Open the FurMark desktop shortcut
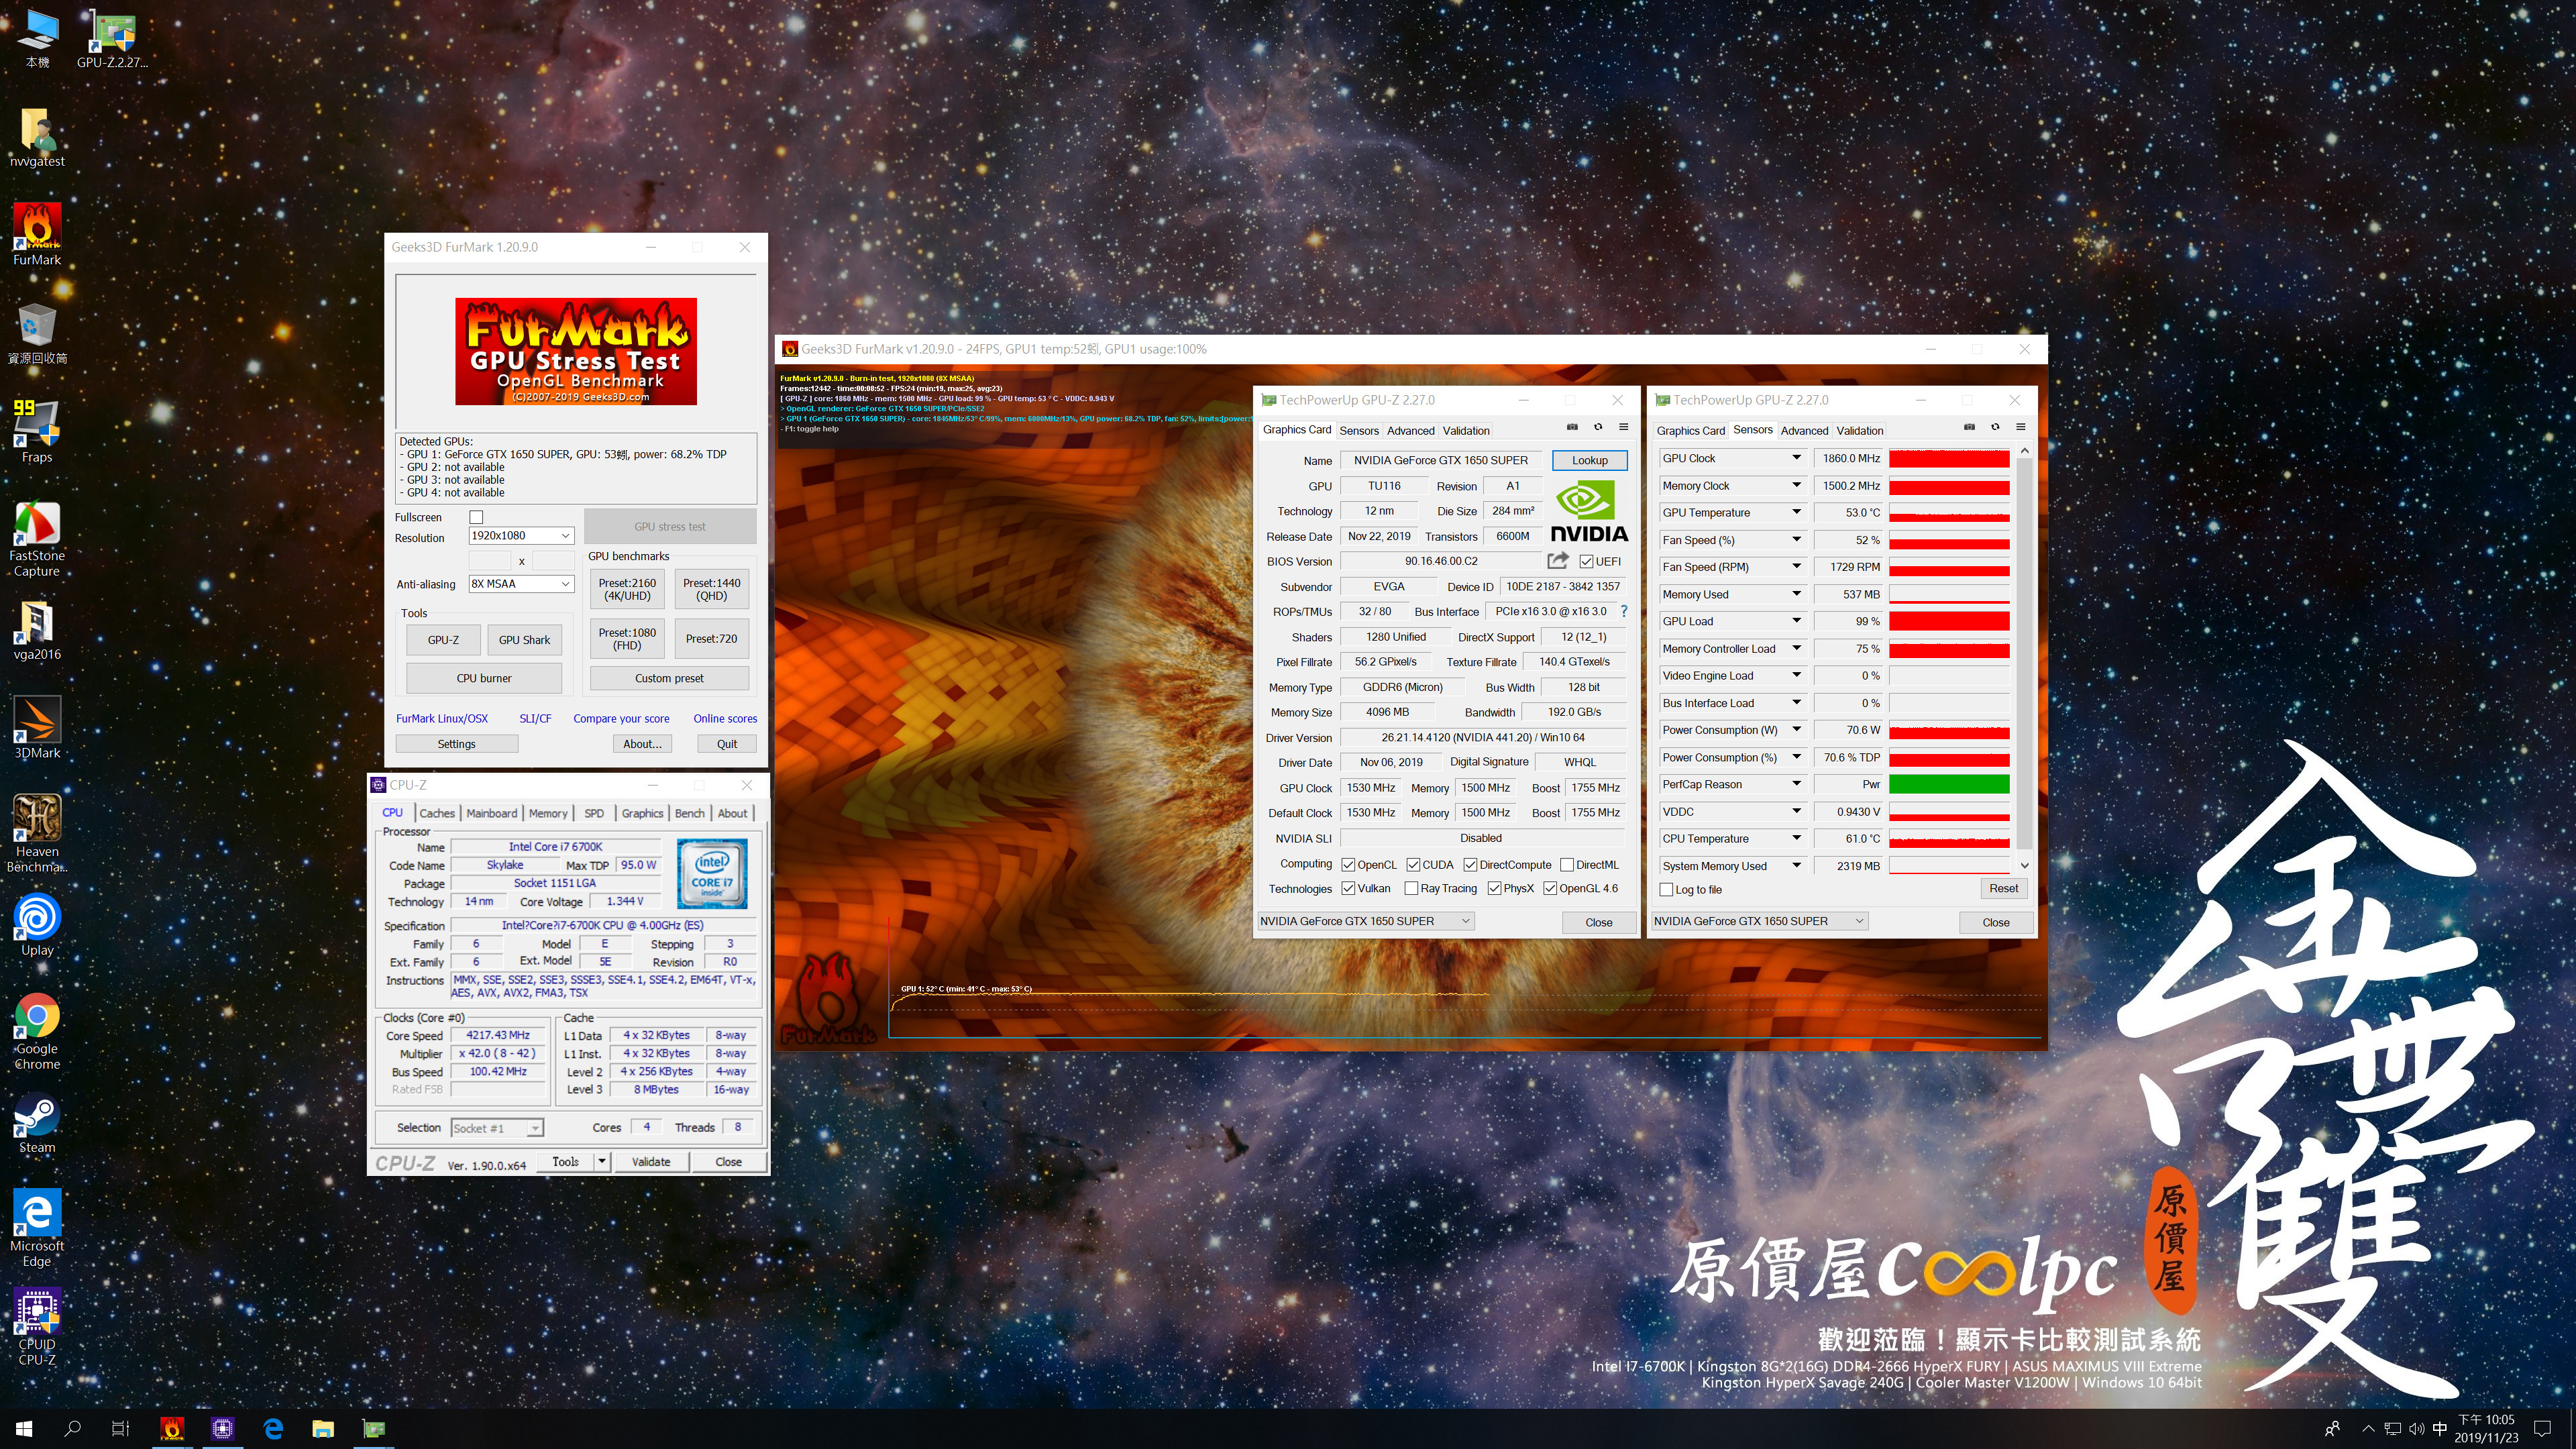Viewport: 2576px width, 1449px height. [37, 234]
